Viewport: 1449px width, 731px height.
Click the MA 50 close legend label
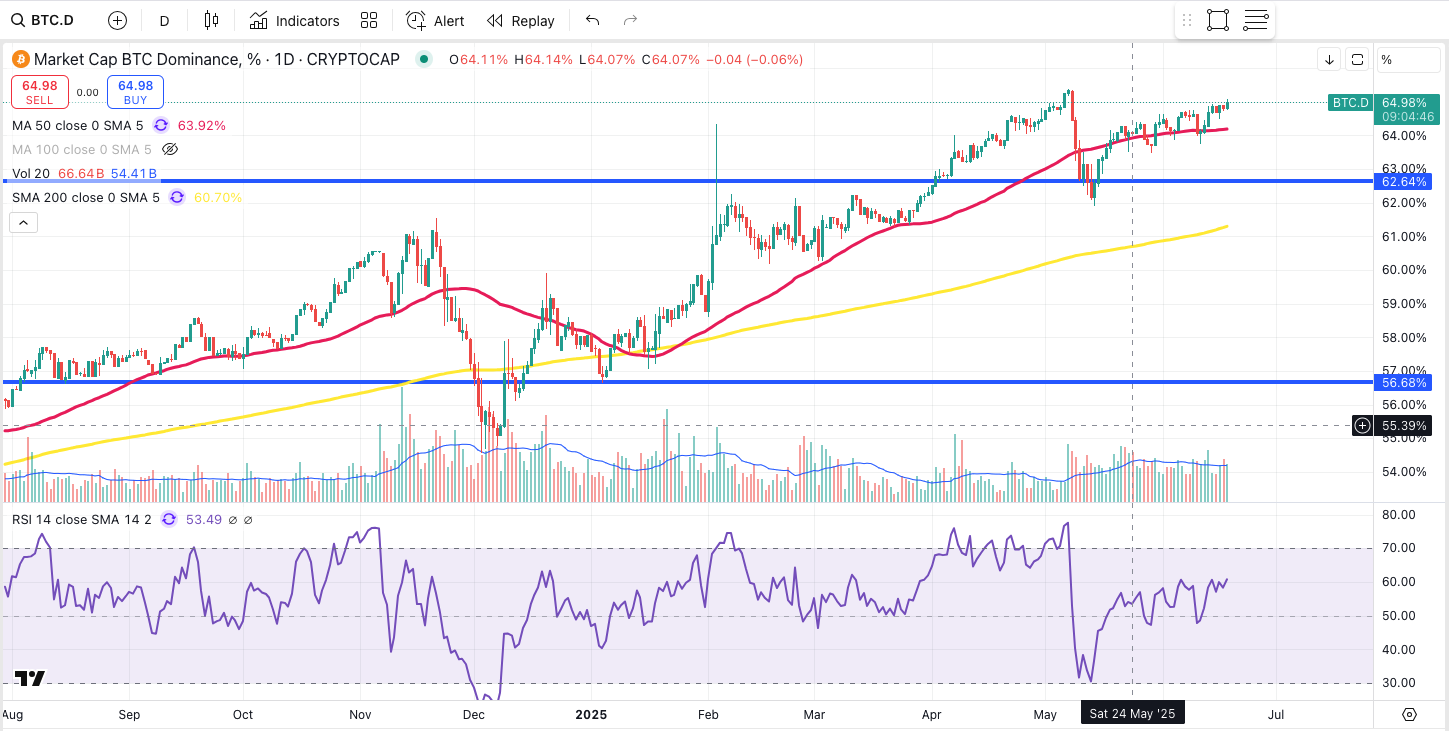[x=78, y=125]
